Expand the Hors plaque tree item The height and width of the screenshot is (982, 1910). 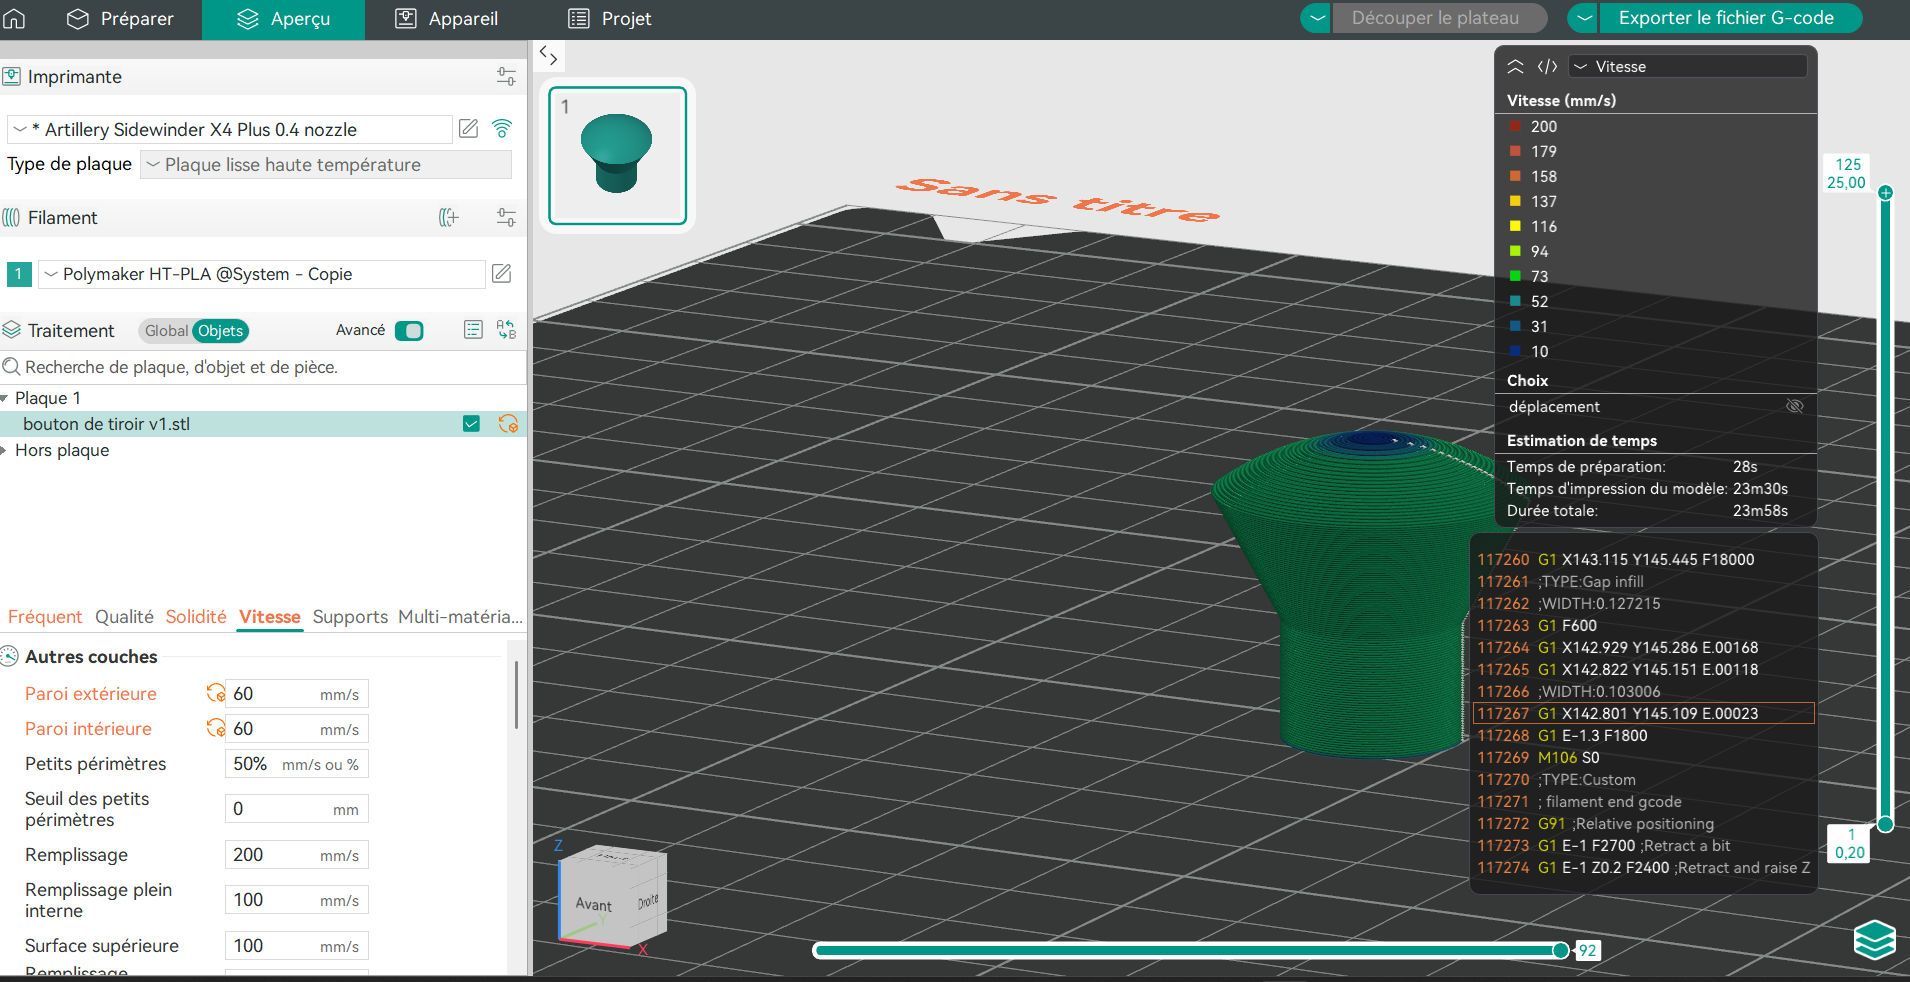(x=5, y=450)
